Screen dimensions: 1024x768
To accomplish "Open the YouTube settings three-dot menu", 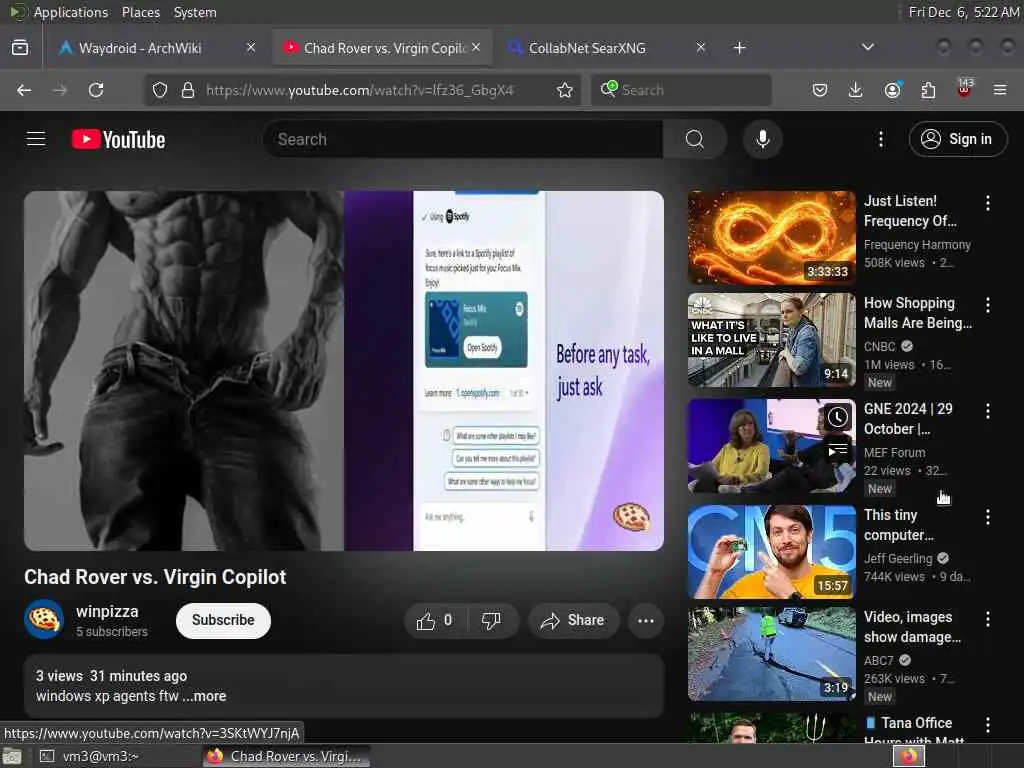I will point(880,139).
